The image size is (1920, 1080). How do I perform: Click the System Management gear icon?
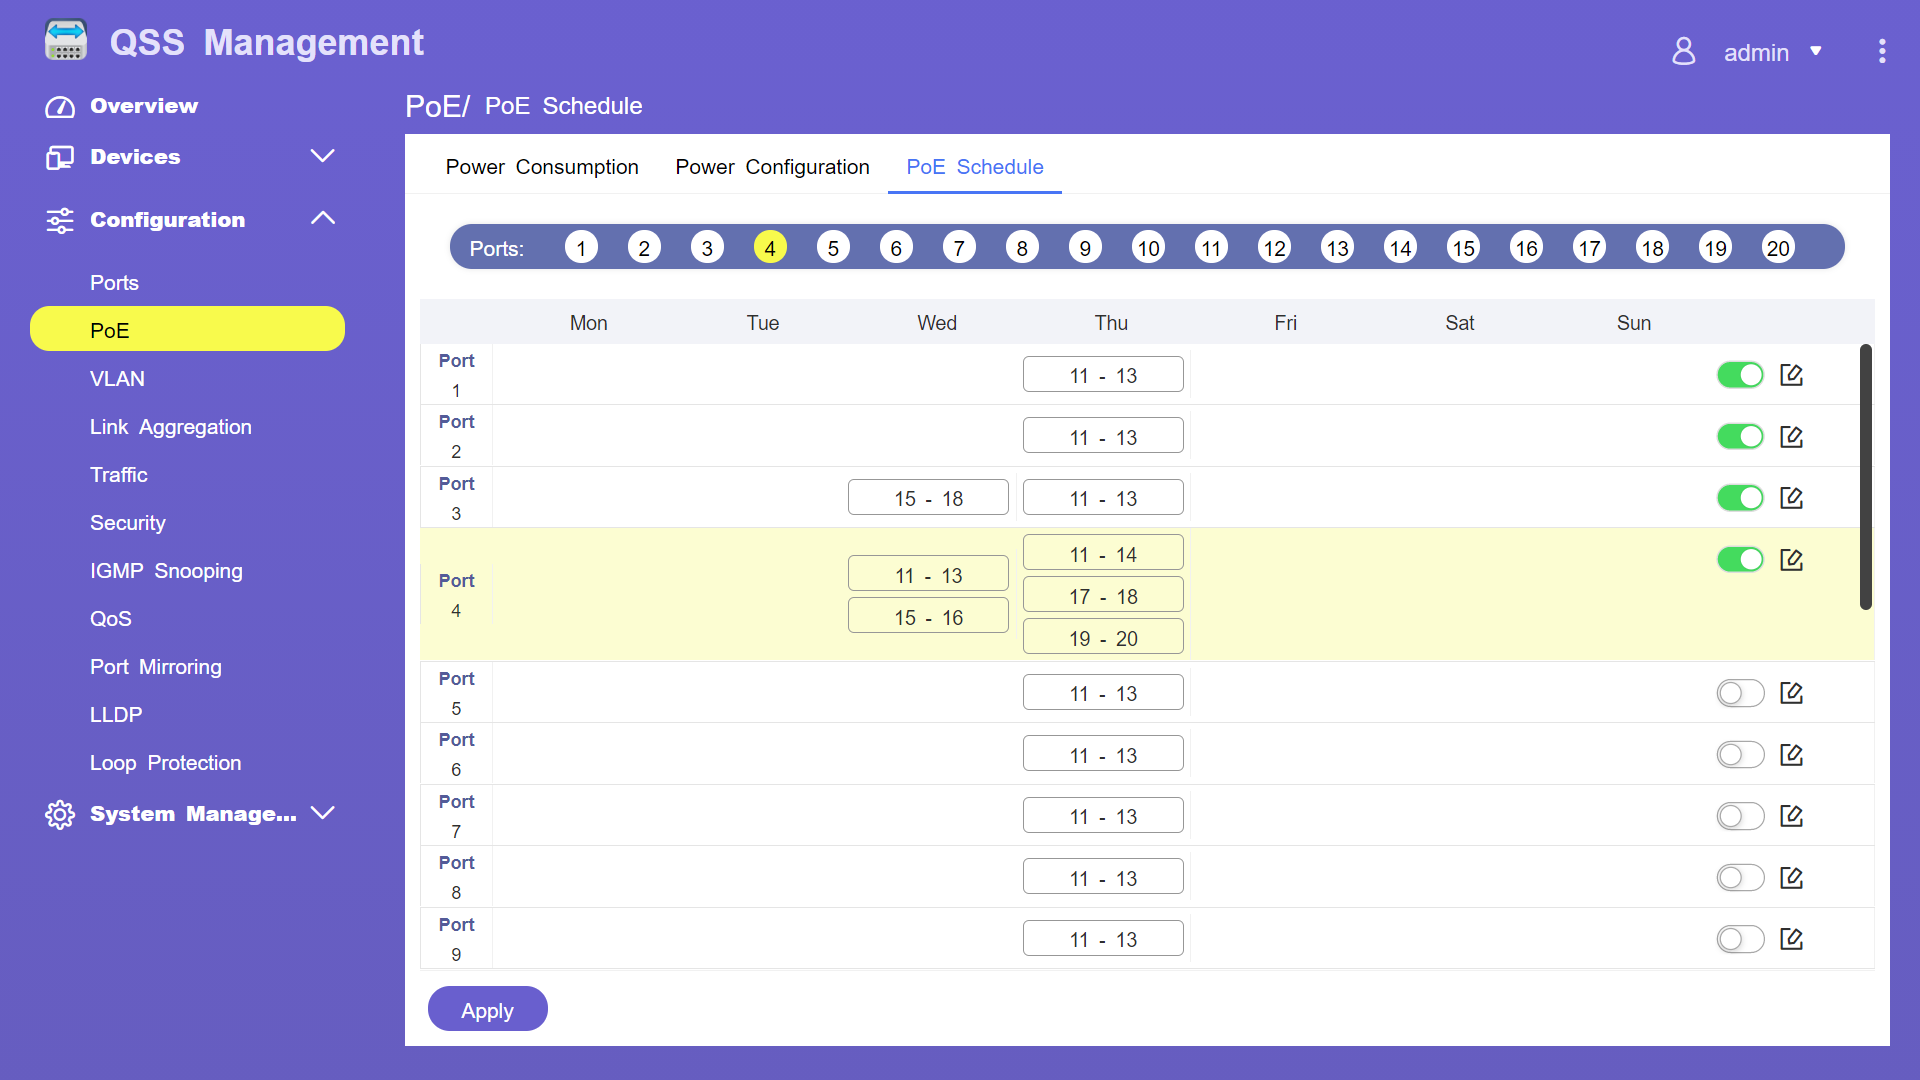click(x=60, y=814)
